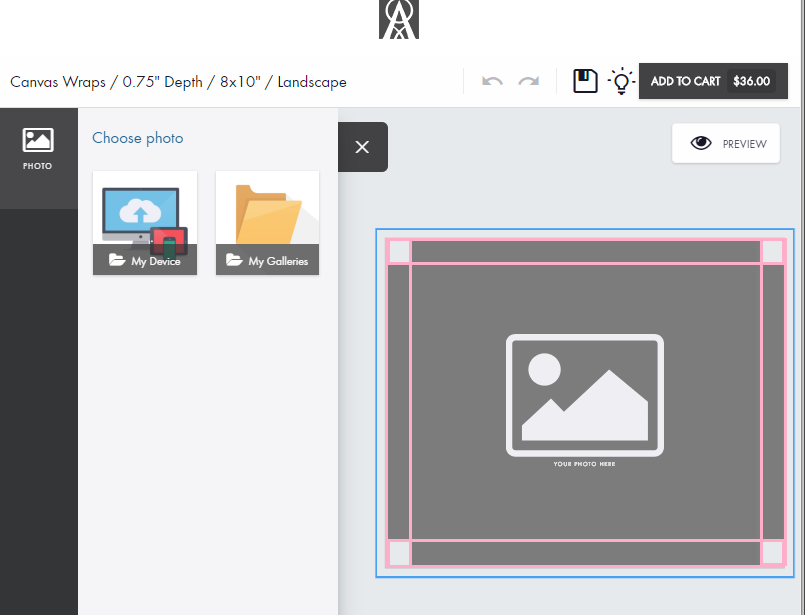The image size is (805, 615).
Task: Open tips via the lightbulb icon
Action: click(x=621, y=81)
